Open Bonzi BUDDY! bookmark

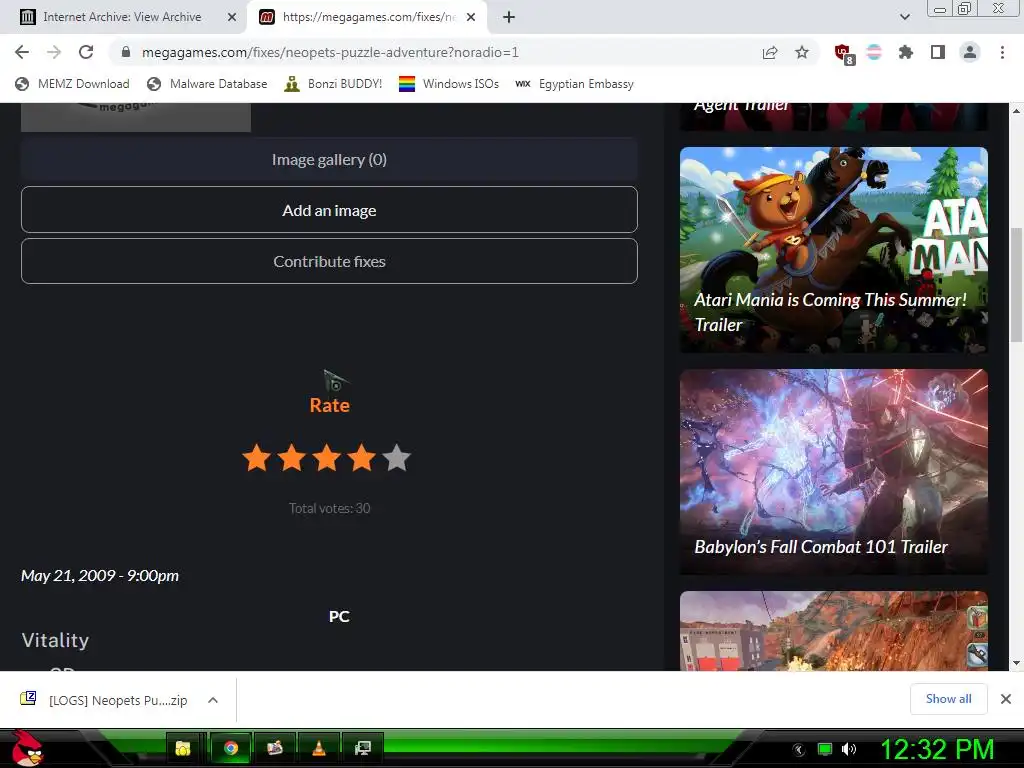point(333,84)
